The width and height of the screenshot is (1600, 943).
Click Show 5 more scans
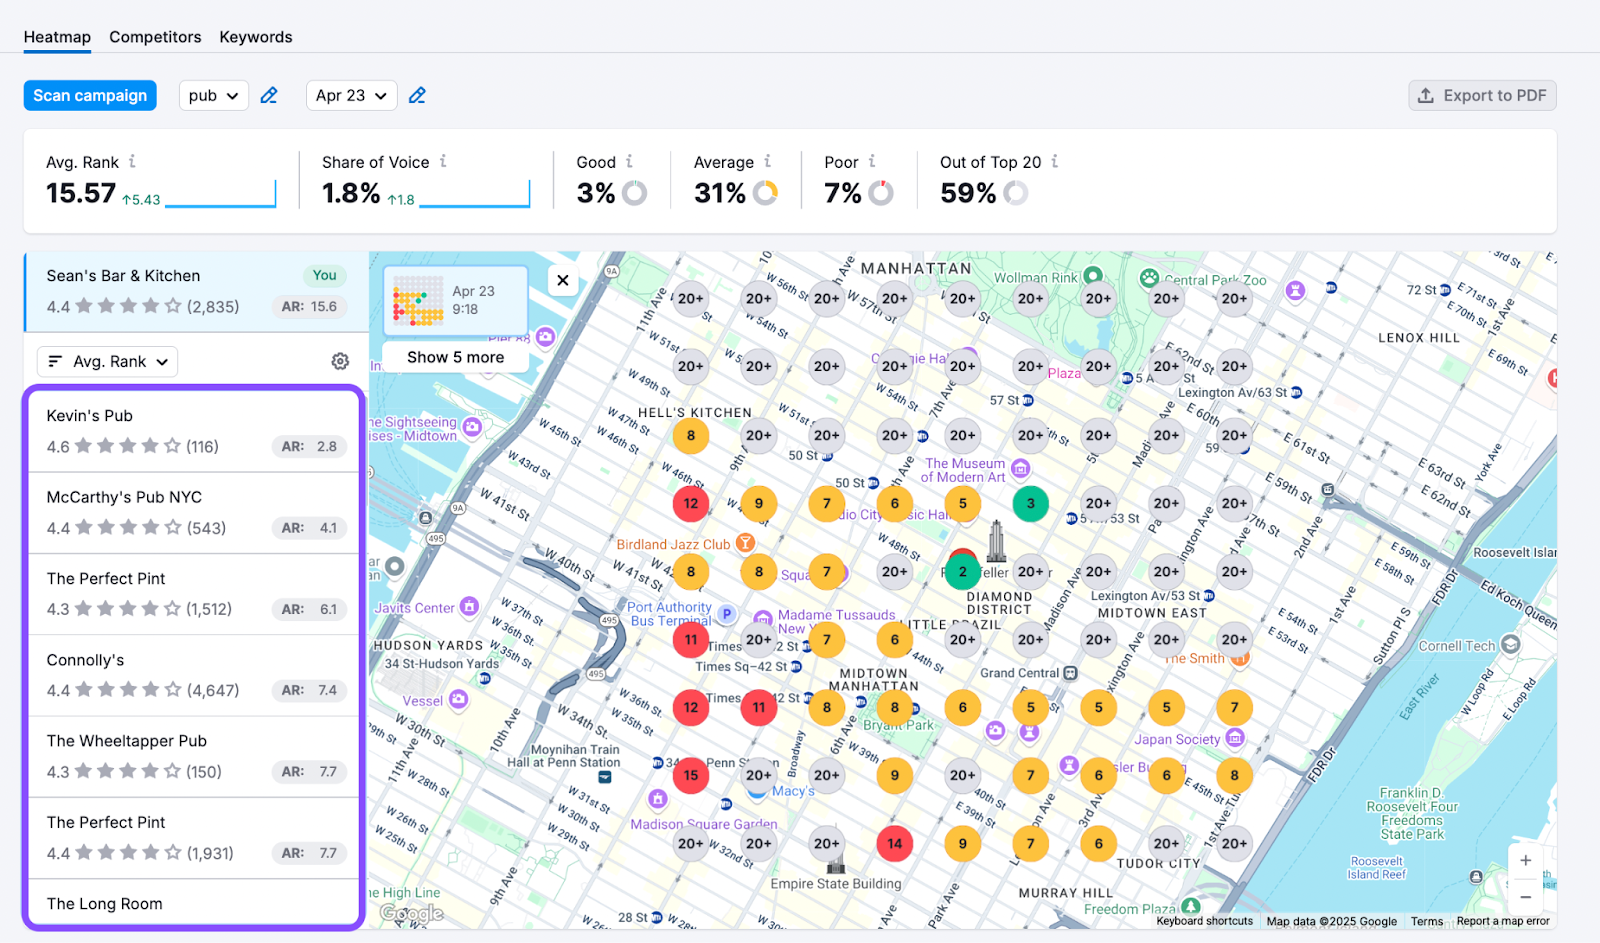pyautogui.click(x=455, y=357)
